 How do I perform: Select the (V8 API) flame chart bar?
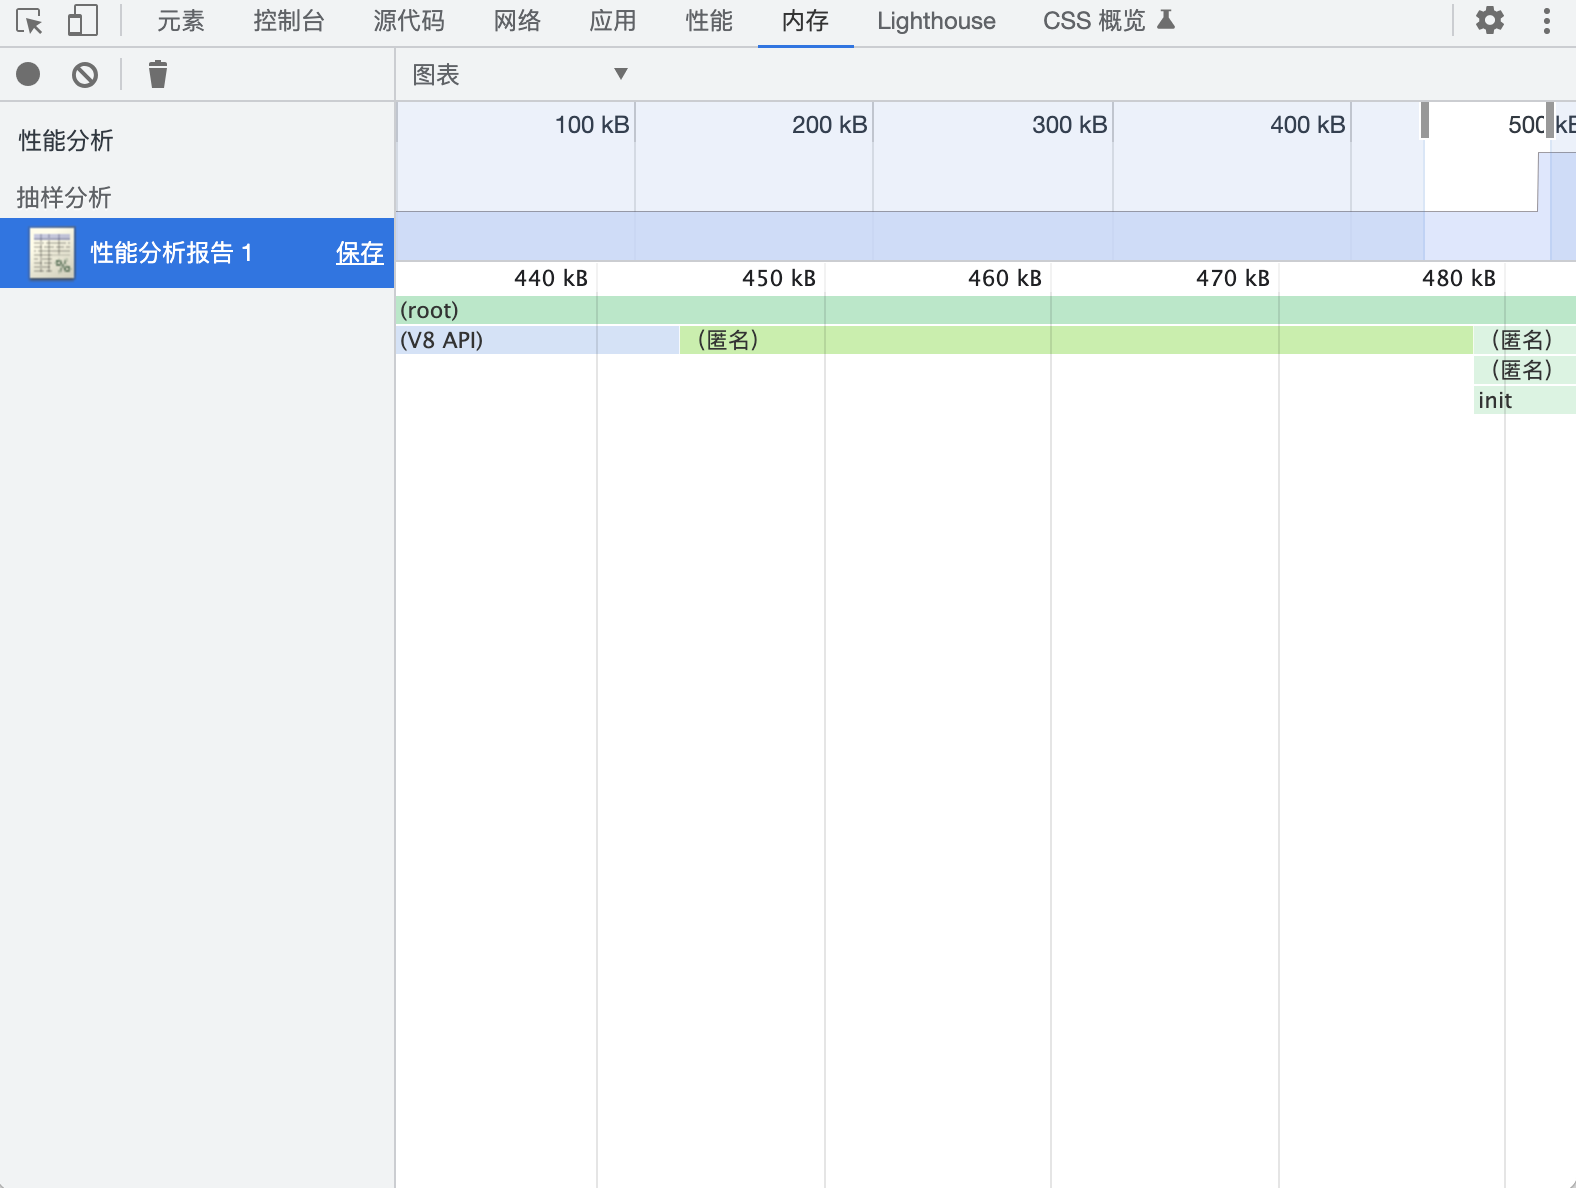click(538, 340)
